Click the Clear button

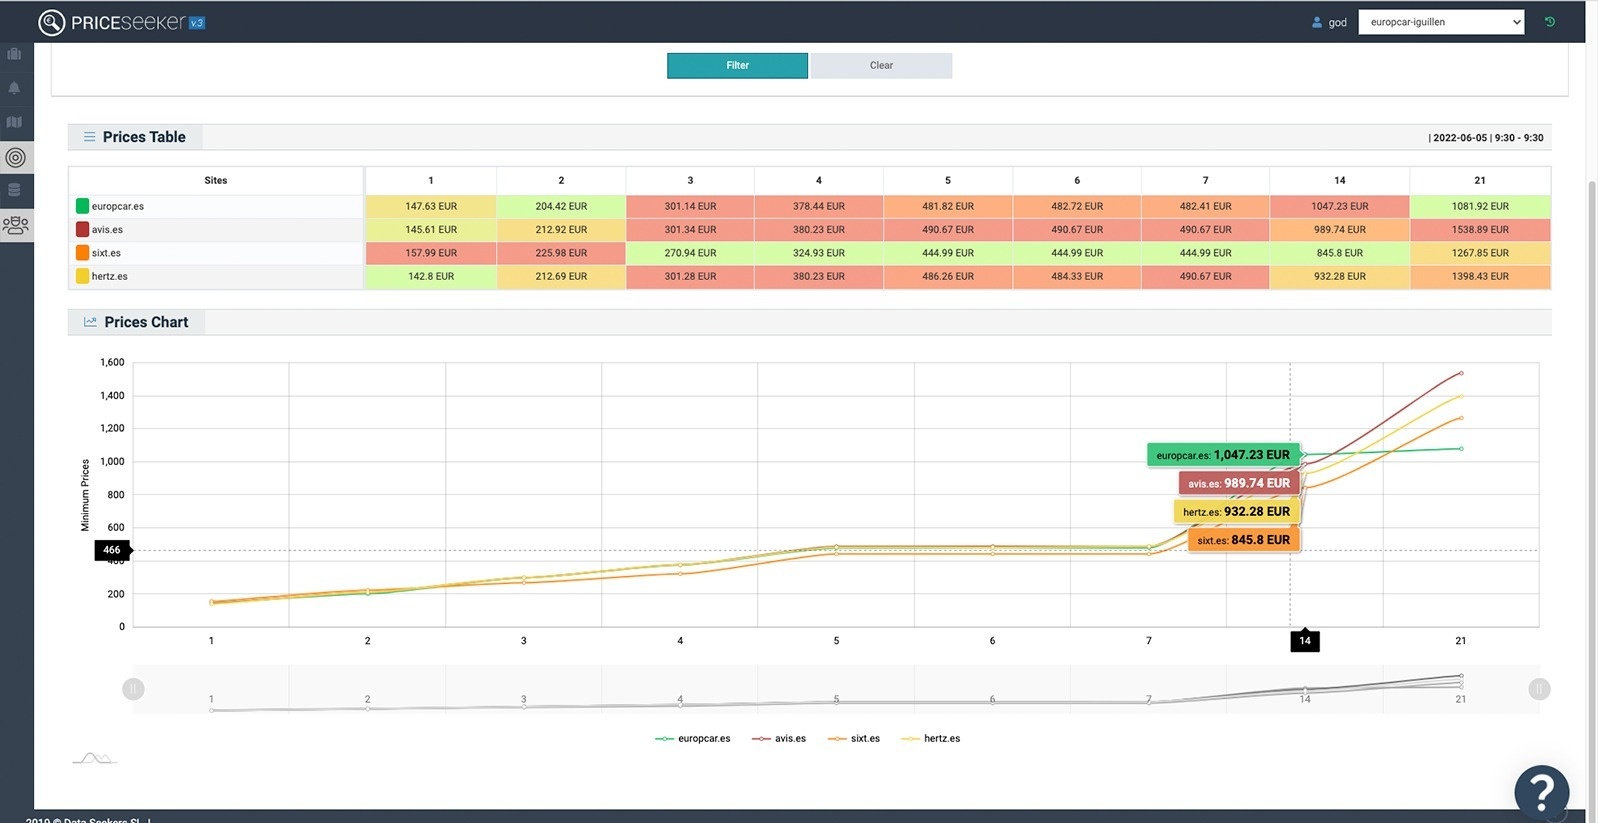coord(881,65)
